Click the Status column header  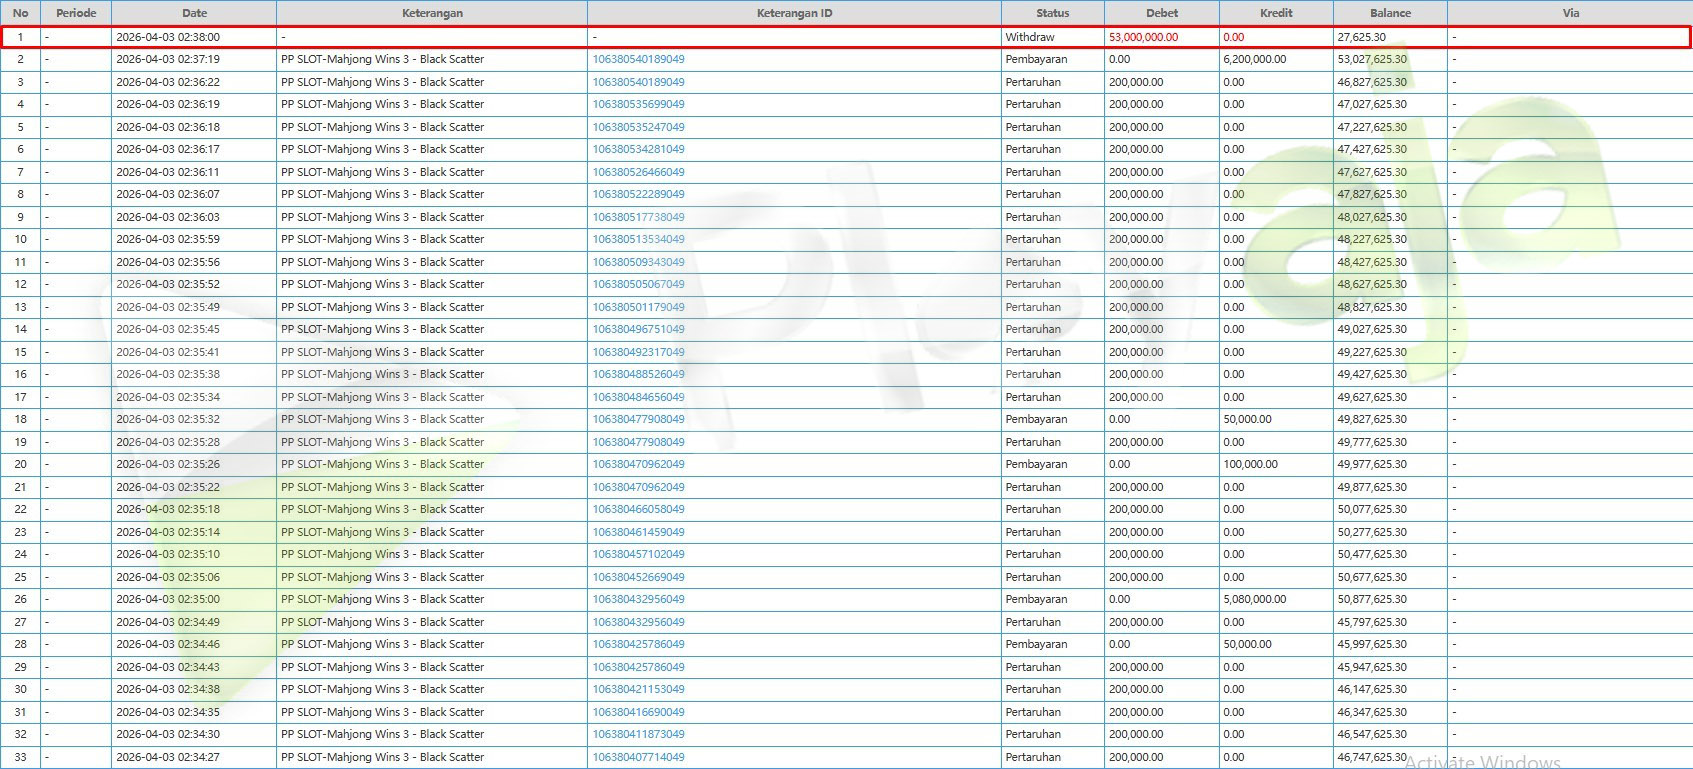tap(1052, 13)
